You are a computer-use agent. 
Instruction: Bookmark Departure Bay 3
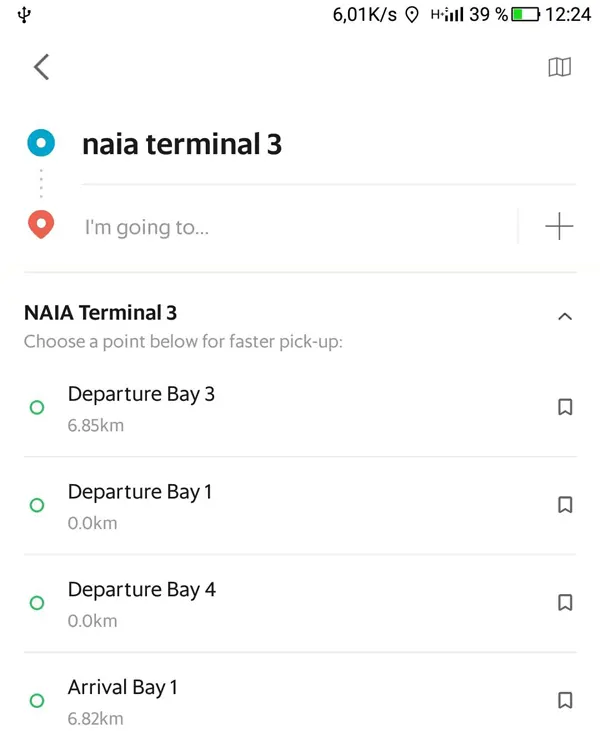coord(565,407)
